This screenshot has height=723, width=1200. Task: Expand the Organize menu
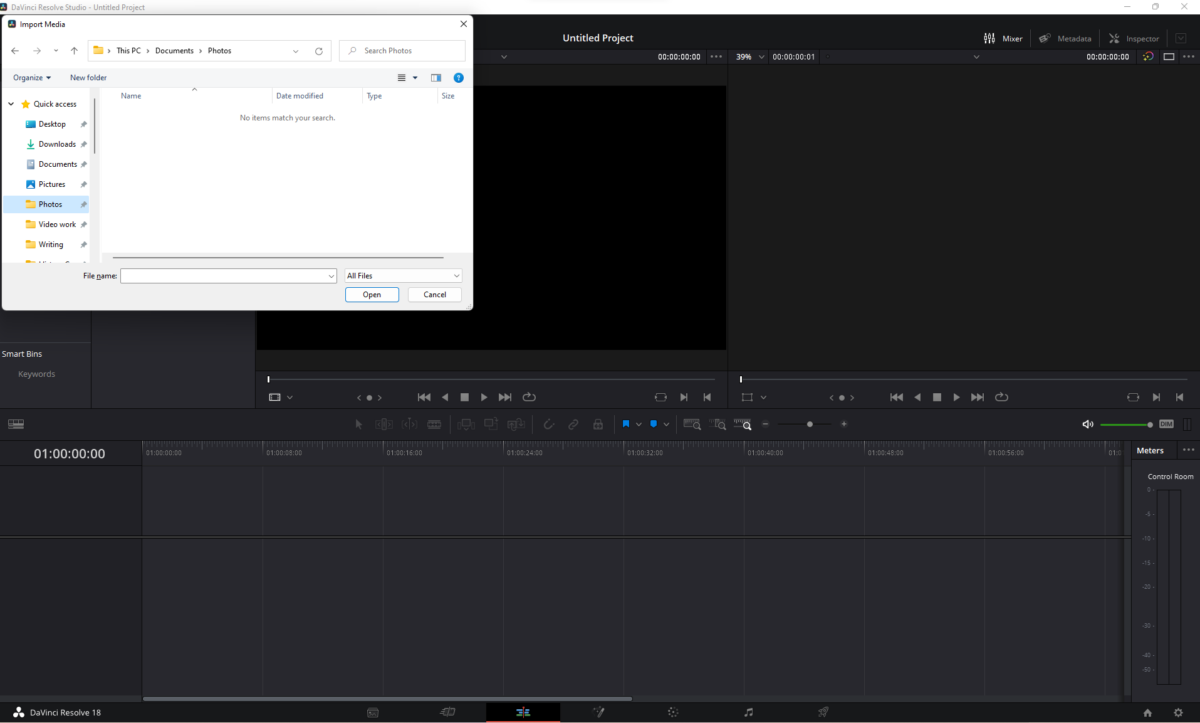[x=32, y=78]
